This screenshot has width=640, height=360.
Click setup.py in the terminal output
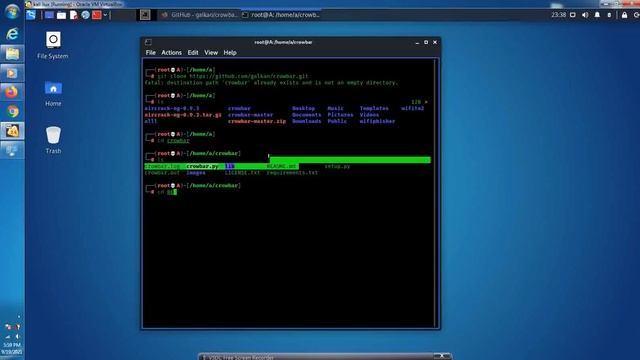pos(337,167)
